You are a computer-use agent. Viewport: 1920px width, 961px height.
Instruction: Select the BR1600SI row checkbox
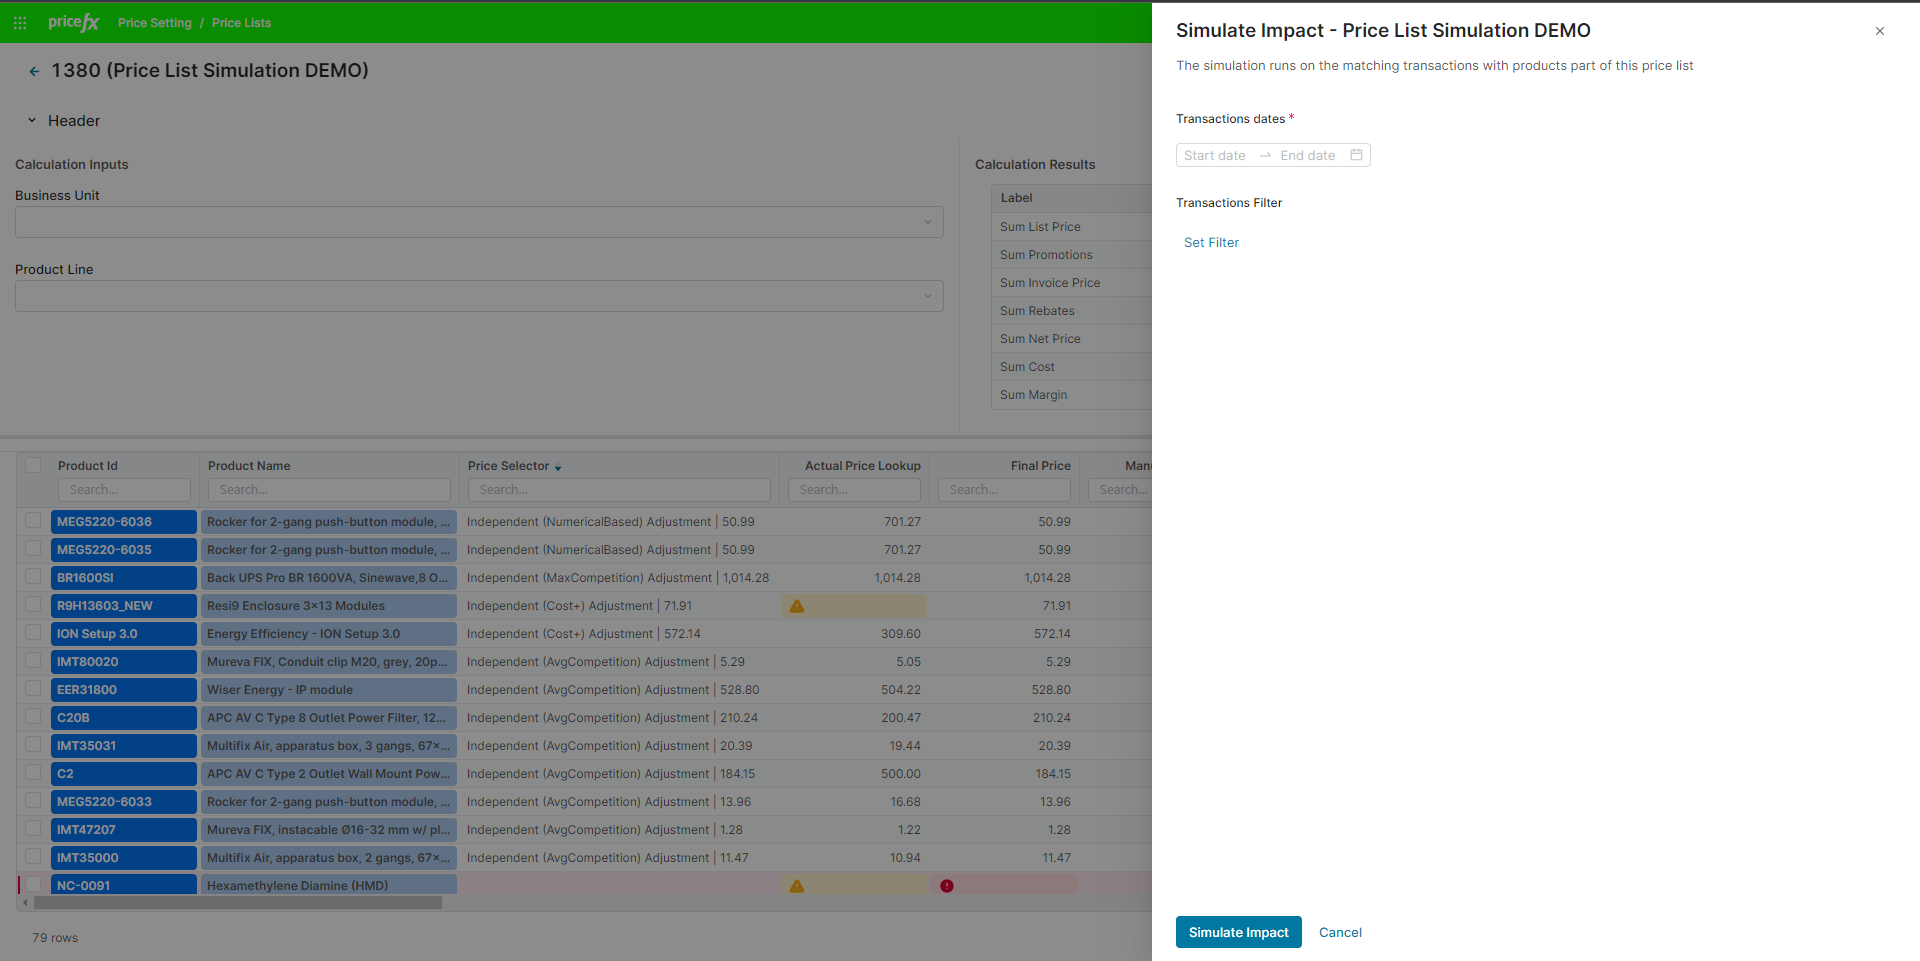click(x=34, y=577)
